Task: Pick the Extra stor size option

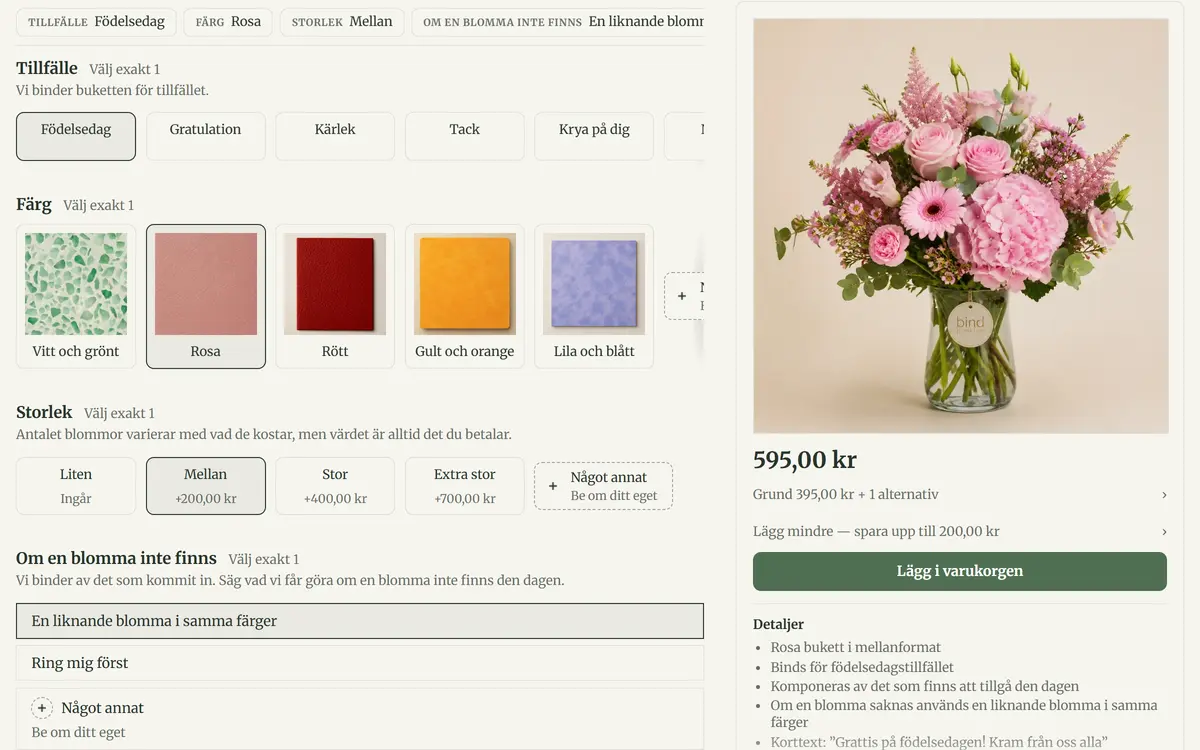Action: point(464,486)
